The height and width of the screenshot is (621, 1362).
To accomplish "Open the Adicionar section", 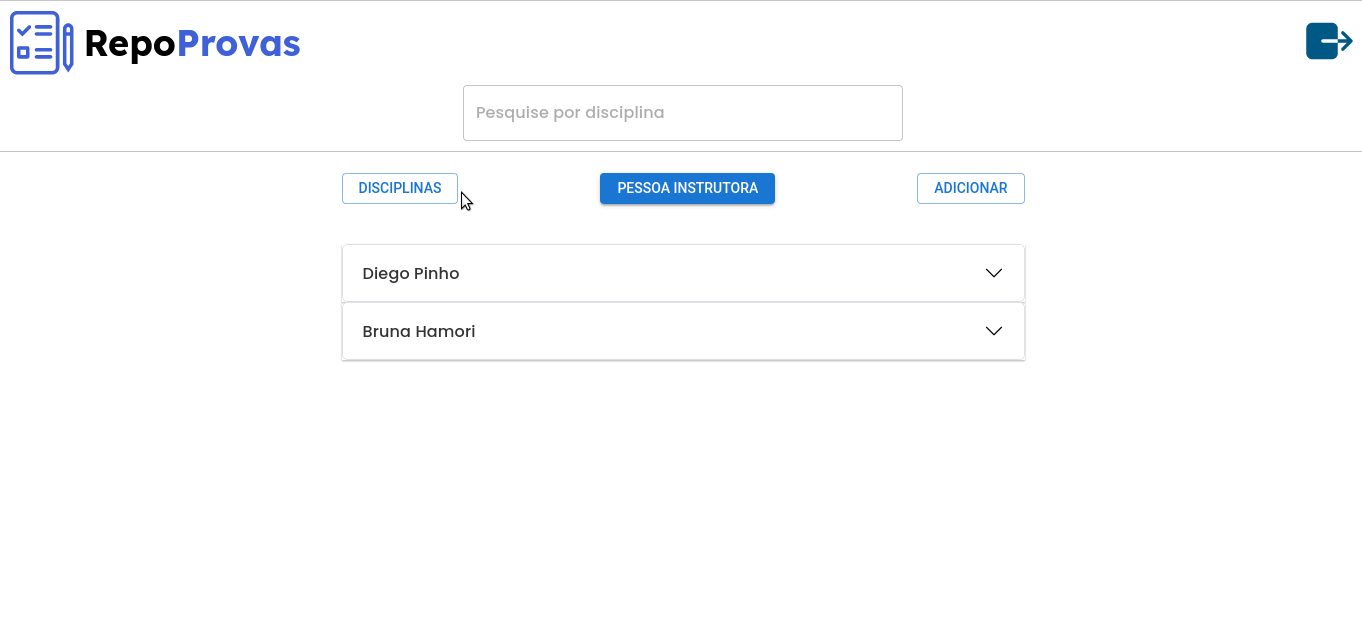I will pos(970,188).
